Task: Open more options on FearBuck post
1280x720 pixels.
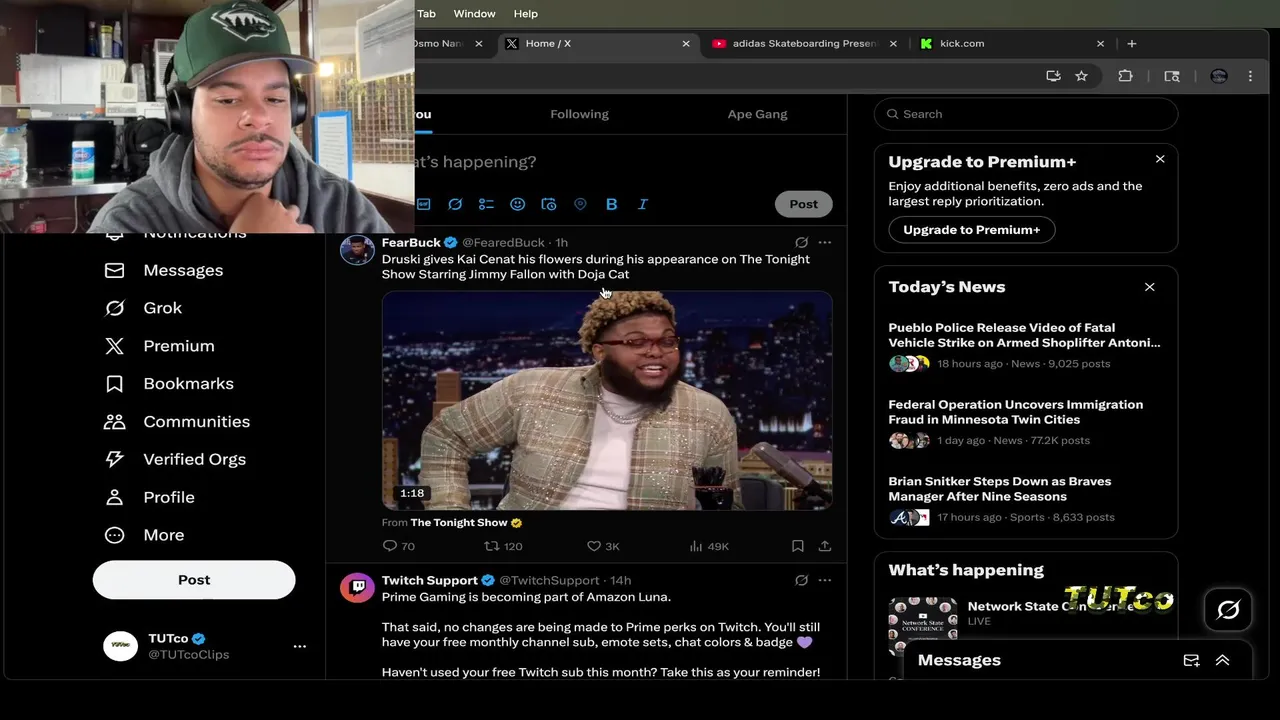Action: [x=825, y=242]
